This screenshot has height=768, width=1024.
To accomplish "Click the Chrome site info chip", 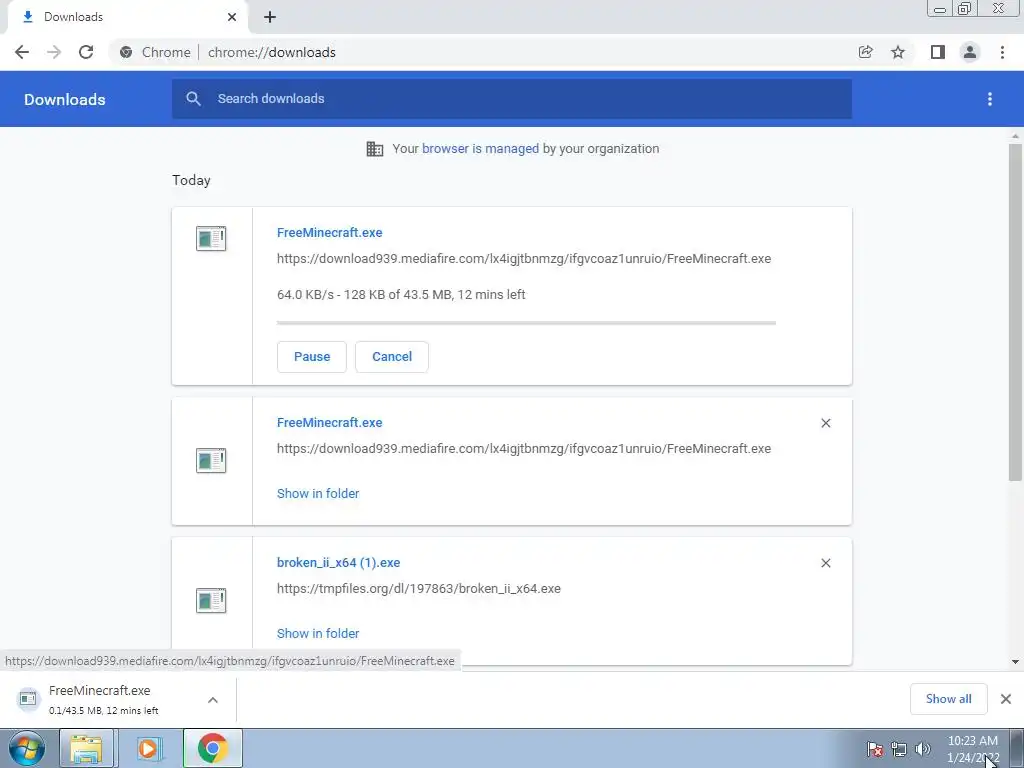I will click(x=155, y=52).
